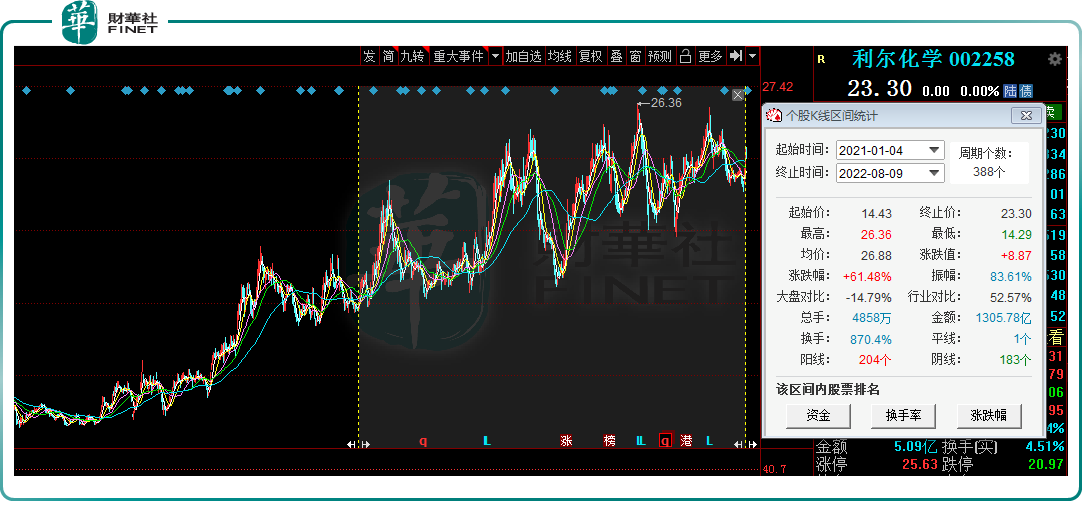Click the 换手率 ranking button

[903, 415]
